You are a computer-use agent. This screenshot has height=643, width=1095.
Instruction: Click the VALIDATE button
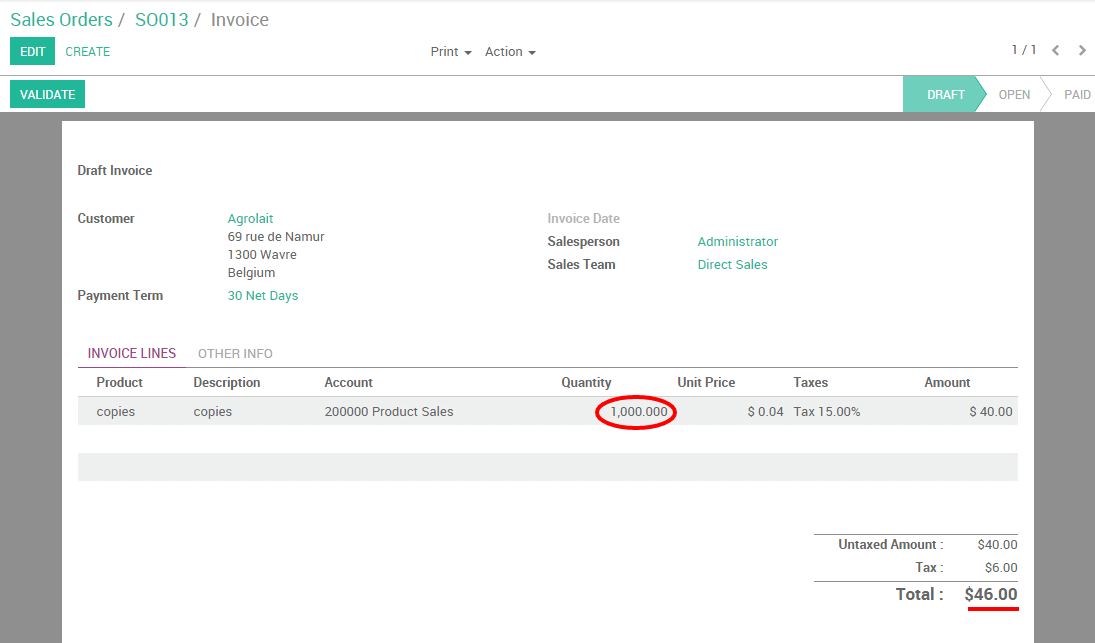point(46,93)
